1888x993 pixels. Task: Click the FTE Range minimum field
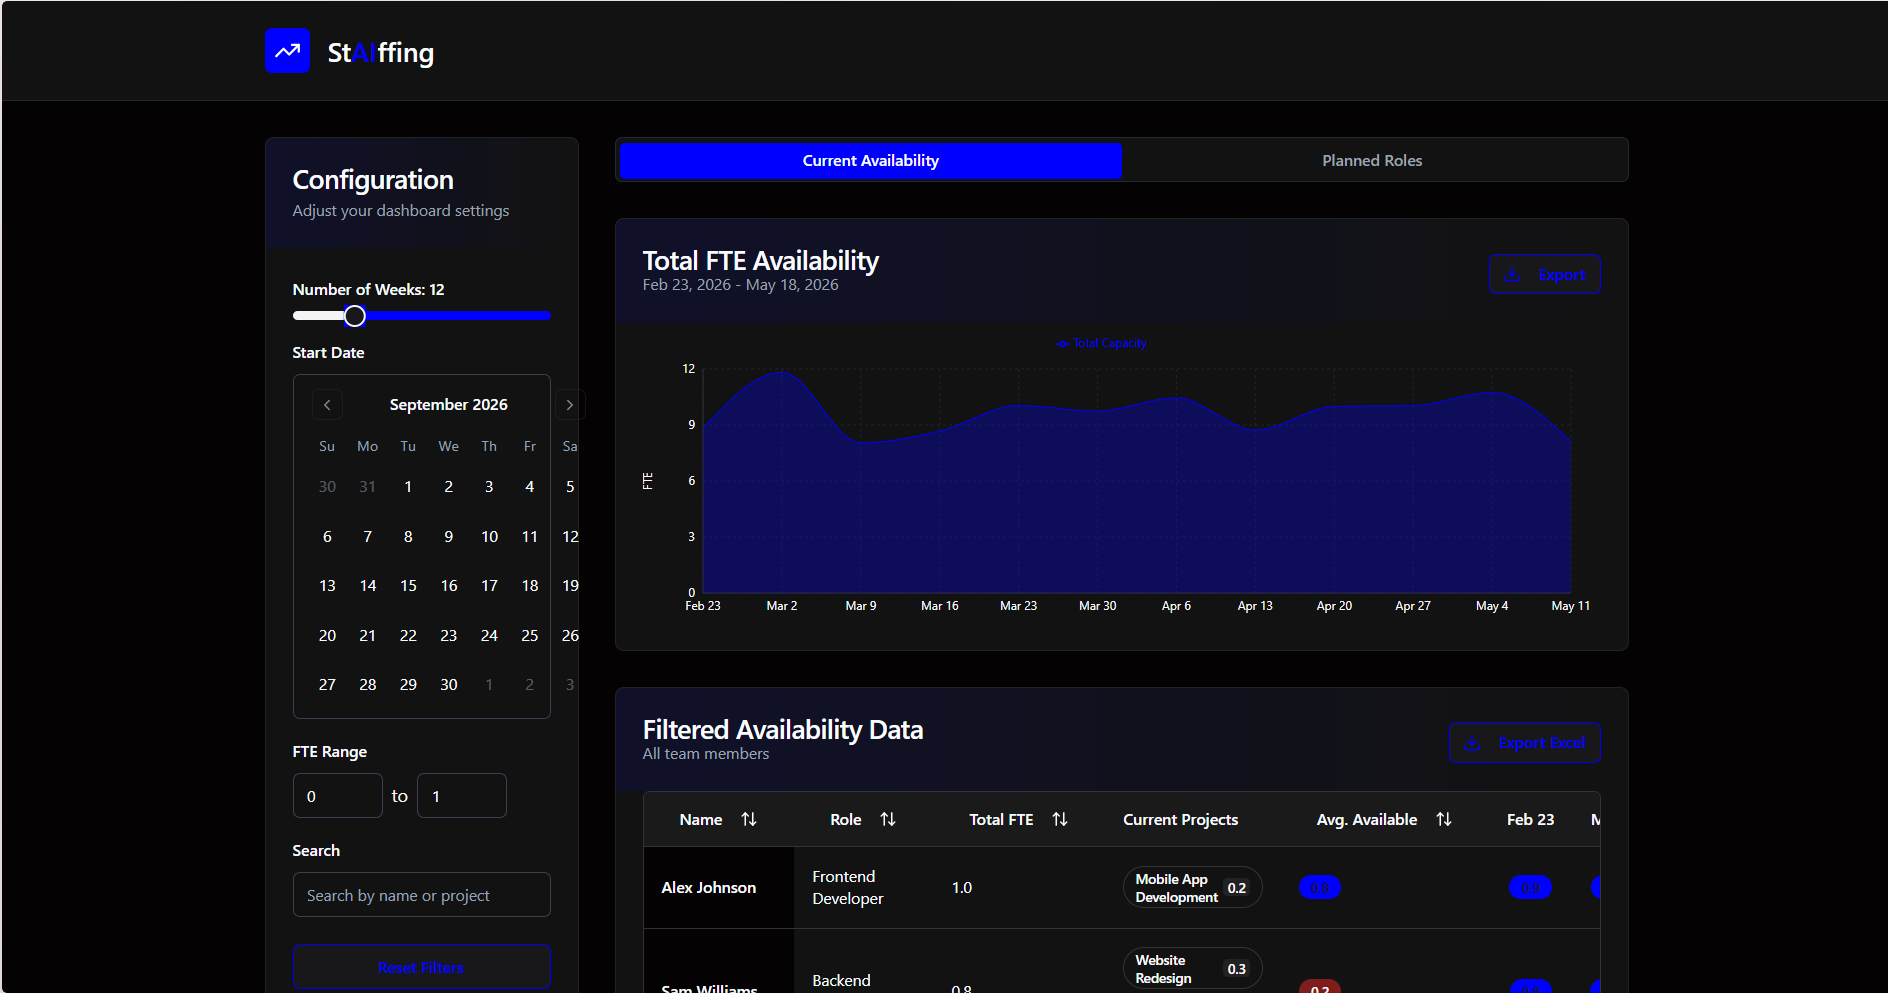click(x=338, y=796)
